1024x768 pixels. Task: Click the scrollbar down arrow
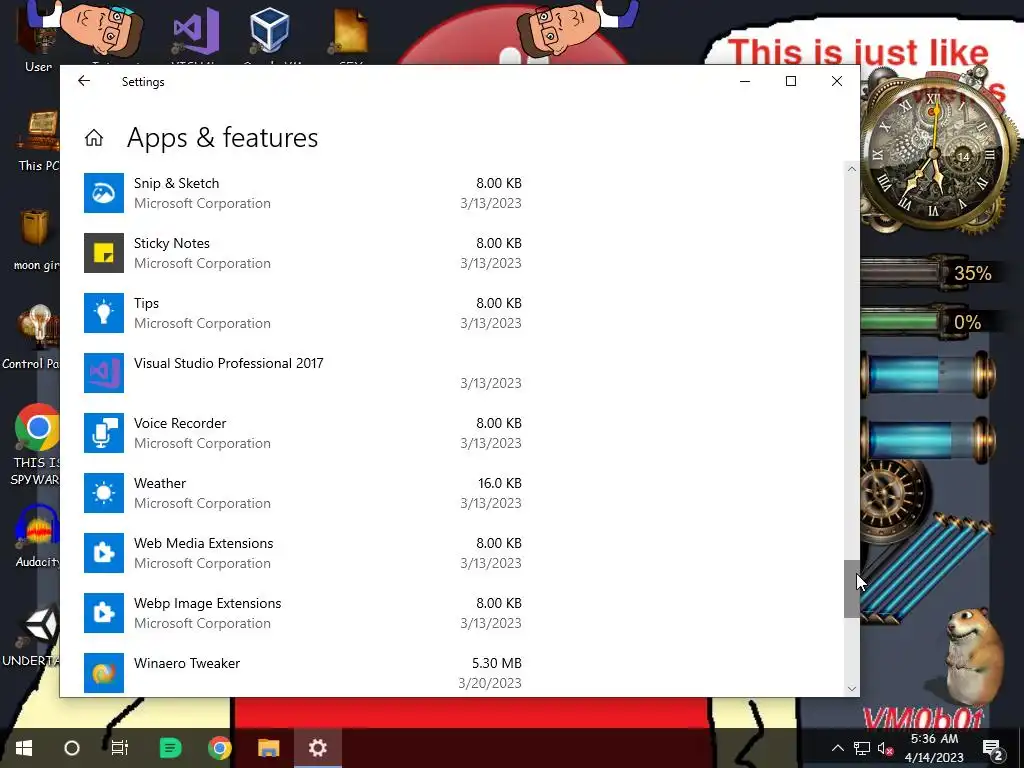click(x=852, y=688)
